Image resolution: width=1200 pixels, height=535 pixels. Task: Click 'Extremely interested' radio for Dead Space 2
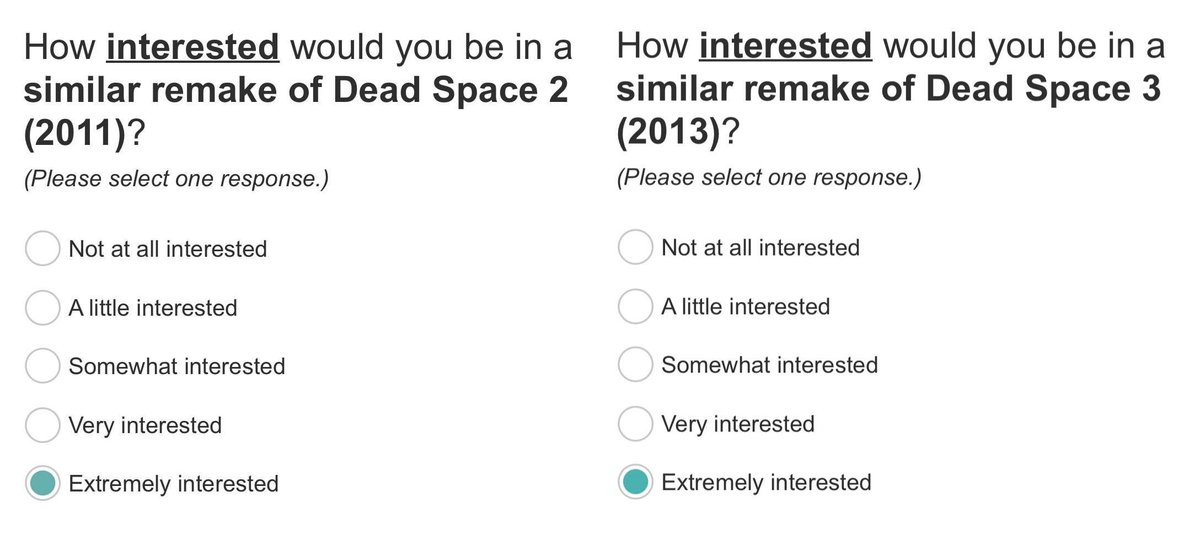click(x=41, y=484)
